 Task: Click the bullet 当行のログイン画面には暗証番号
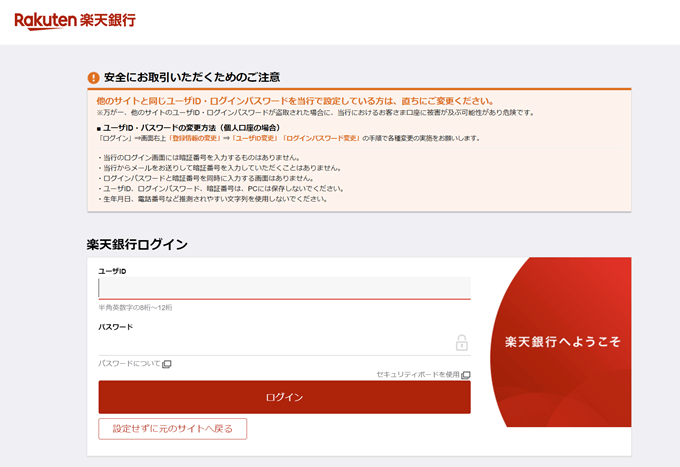click(199, 157)
